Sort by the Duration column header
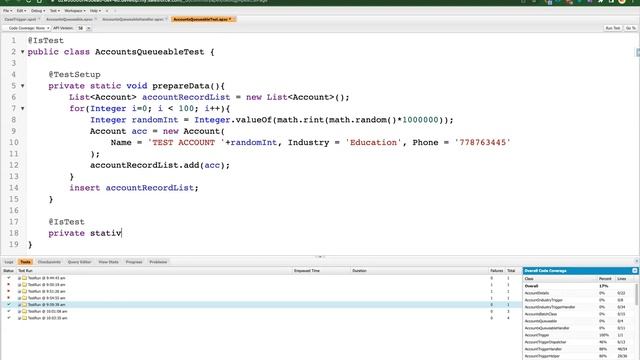 click(x=420, y=271)
